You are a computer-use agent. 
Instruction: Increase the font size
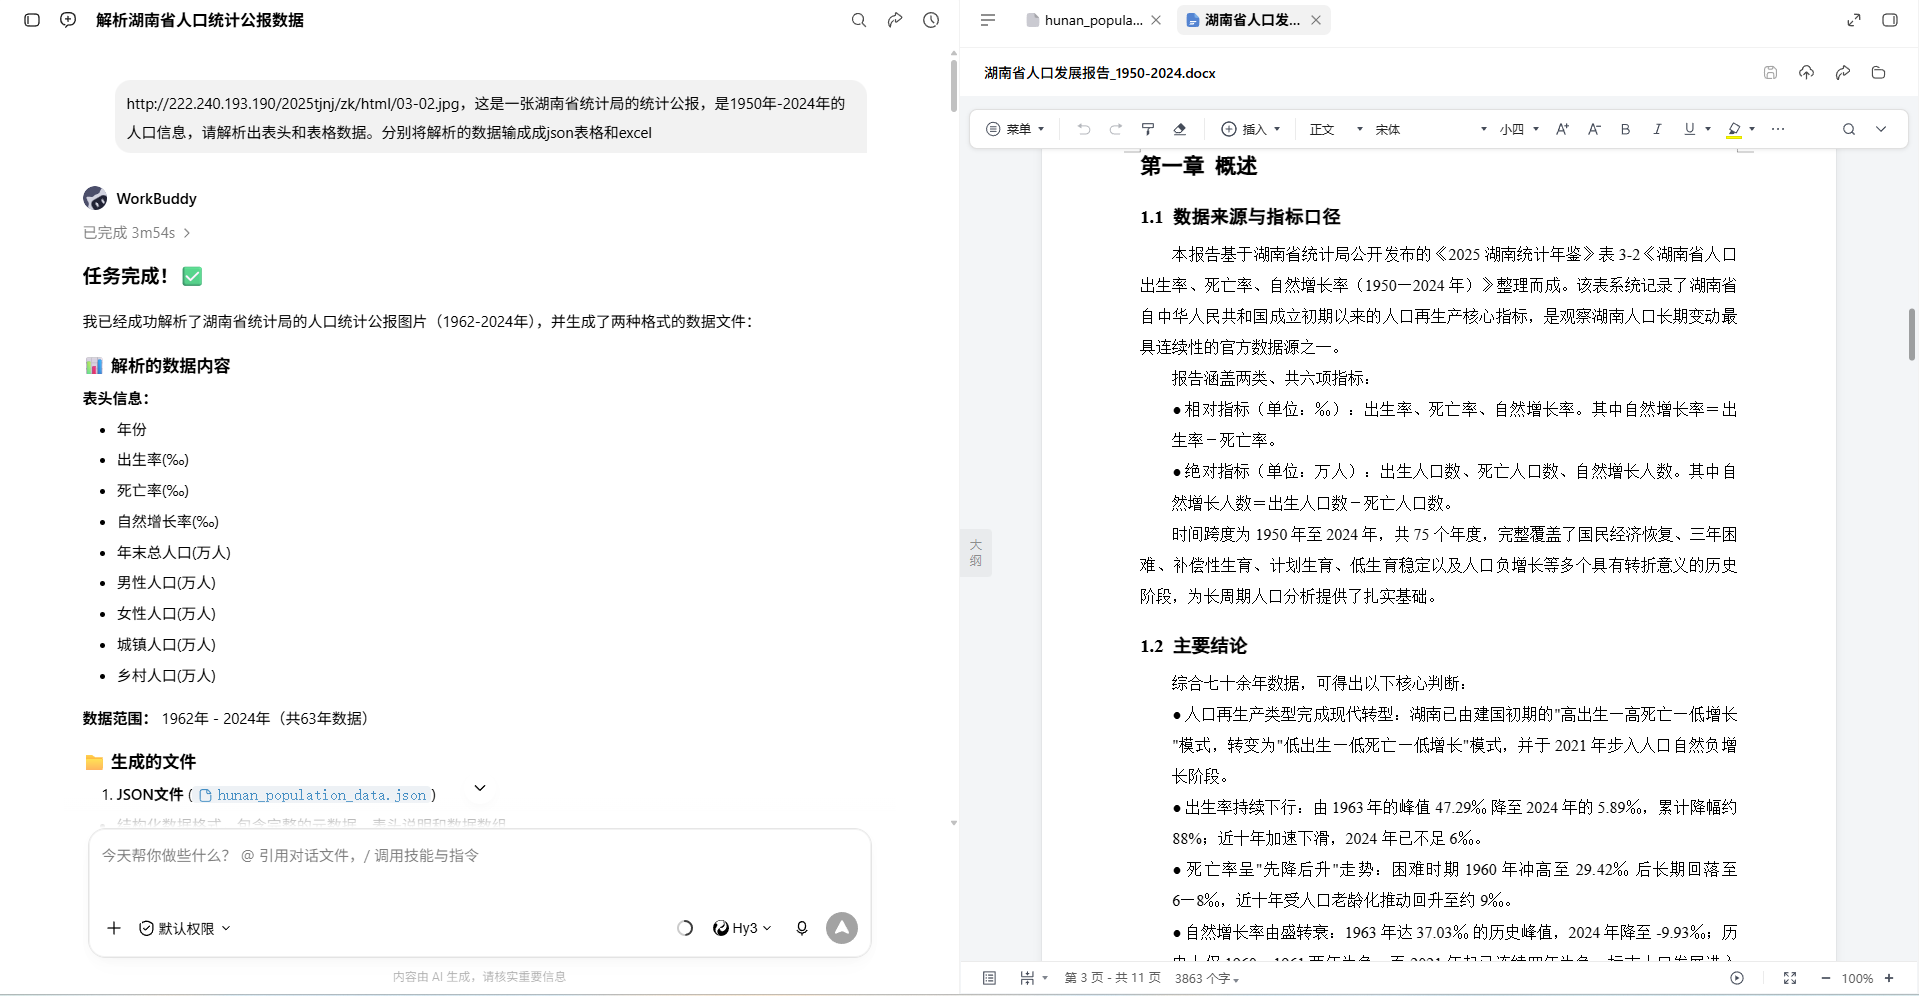click(1562, 129)
